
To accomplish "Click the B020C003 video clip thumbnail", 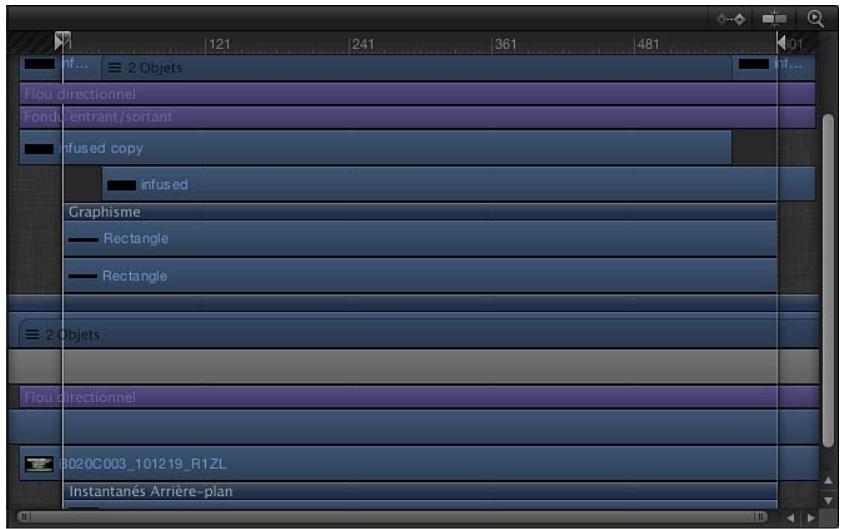I will point(39,464).
